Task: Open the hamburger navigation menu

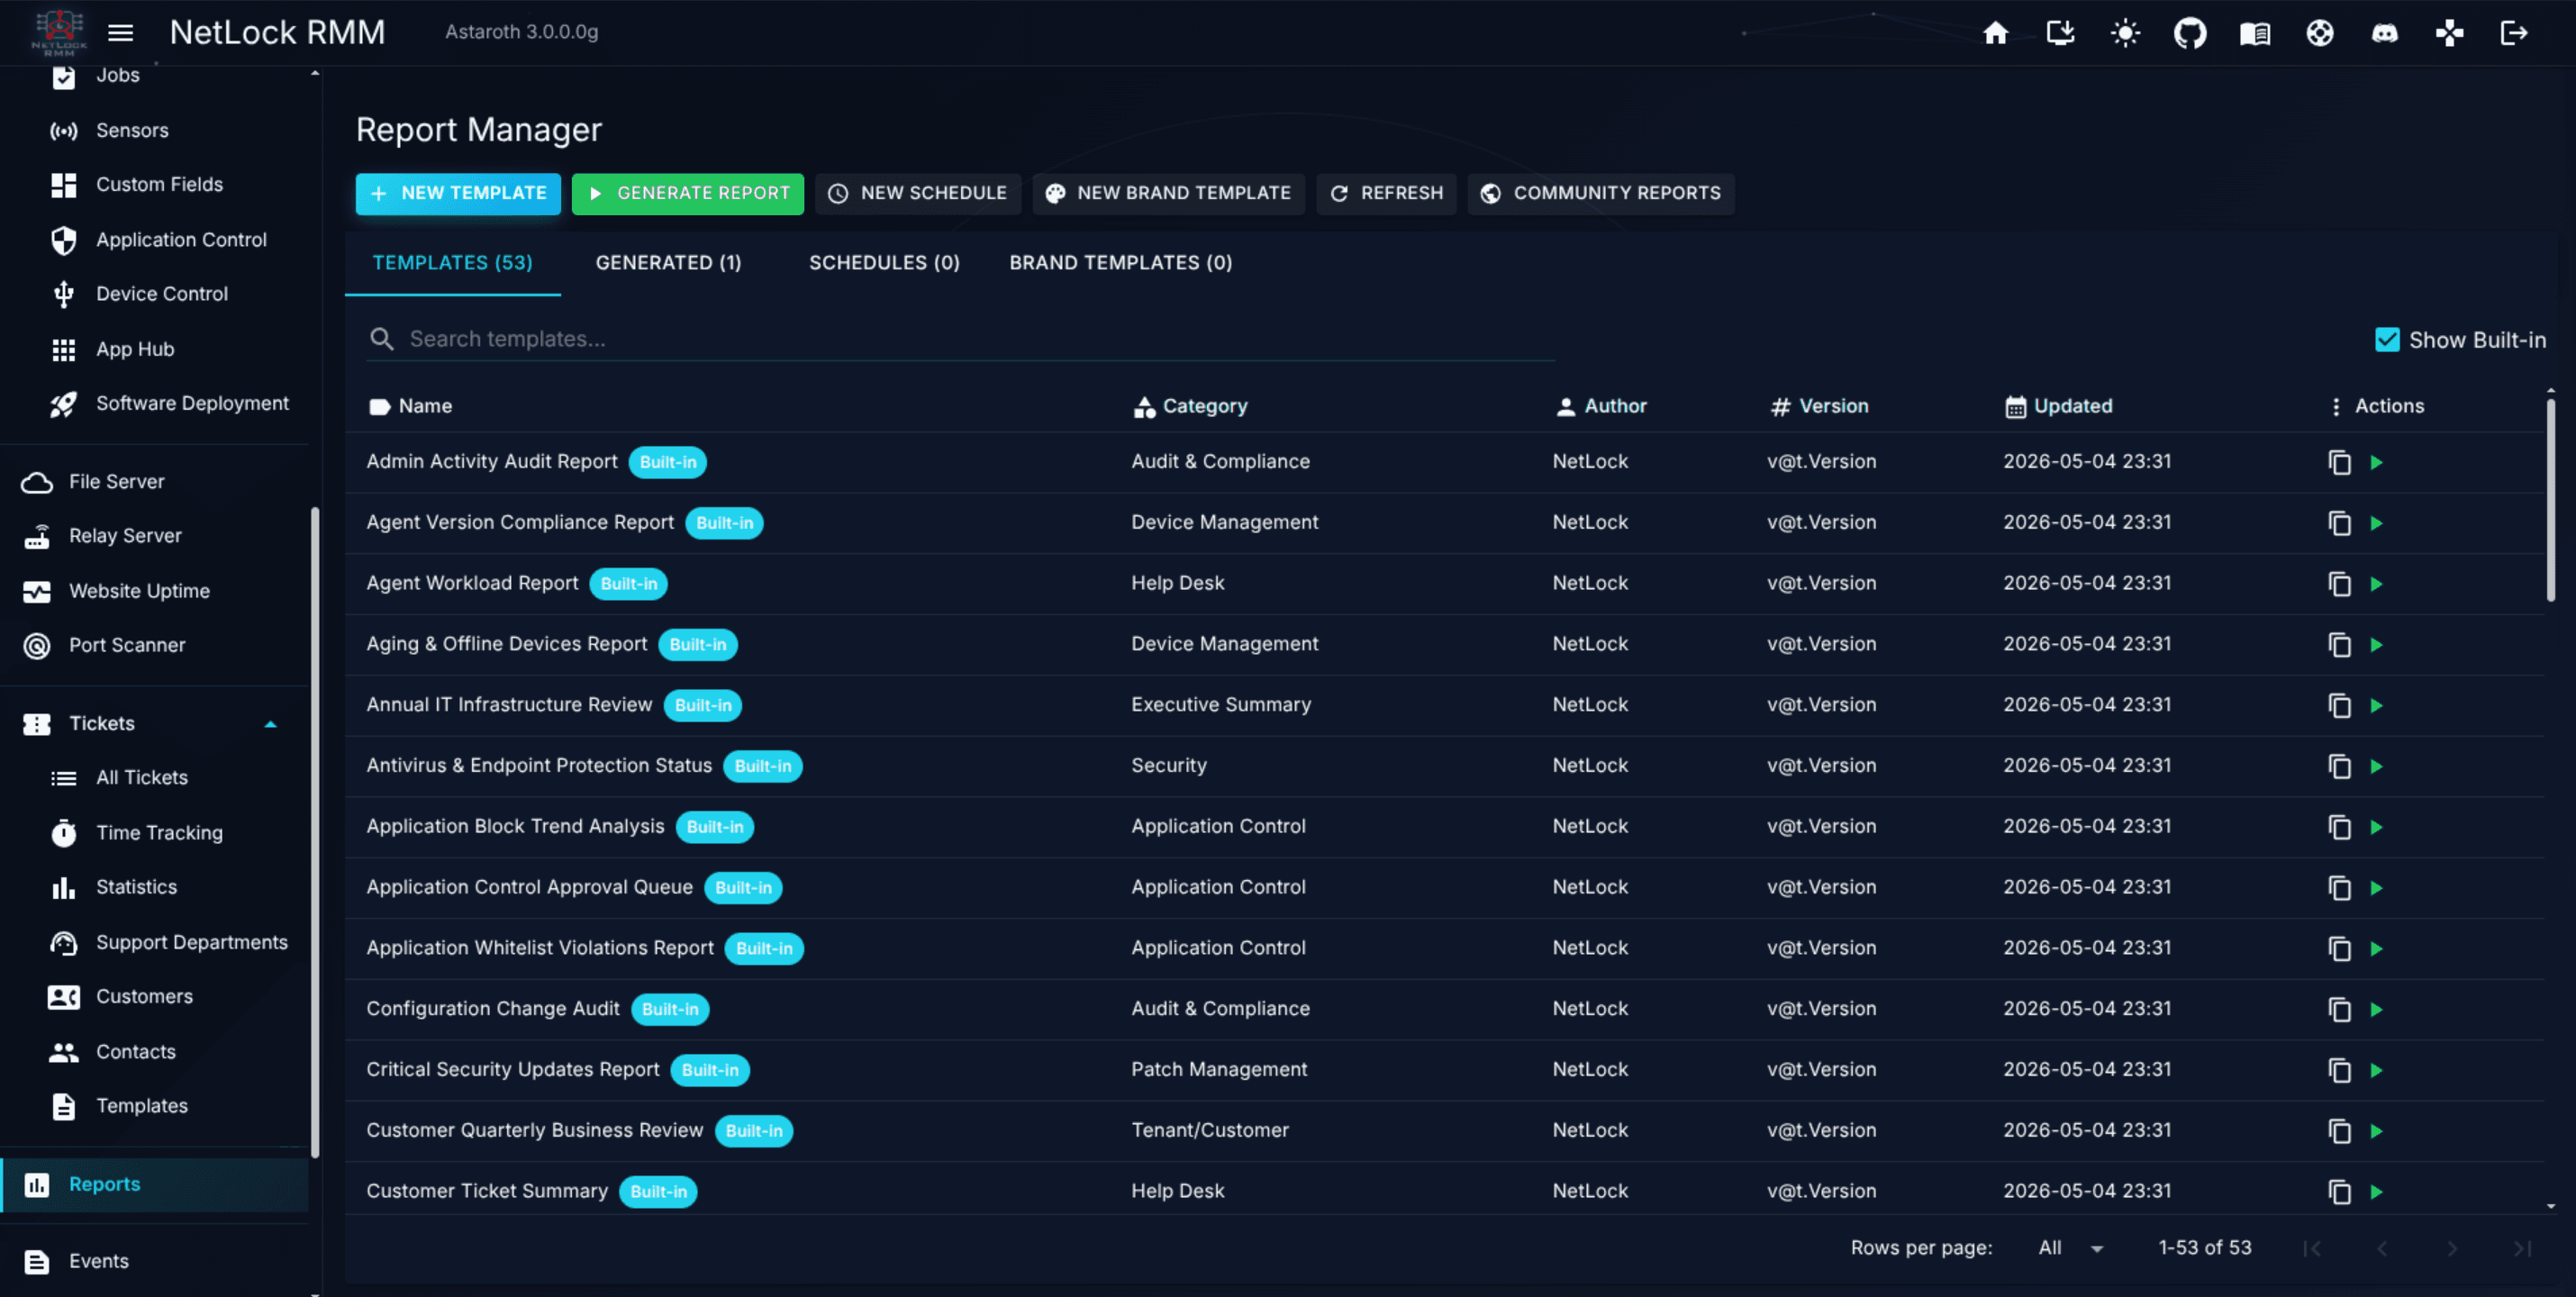Action: click(120, 33)
